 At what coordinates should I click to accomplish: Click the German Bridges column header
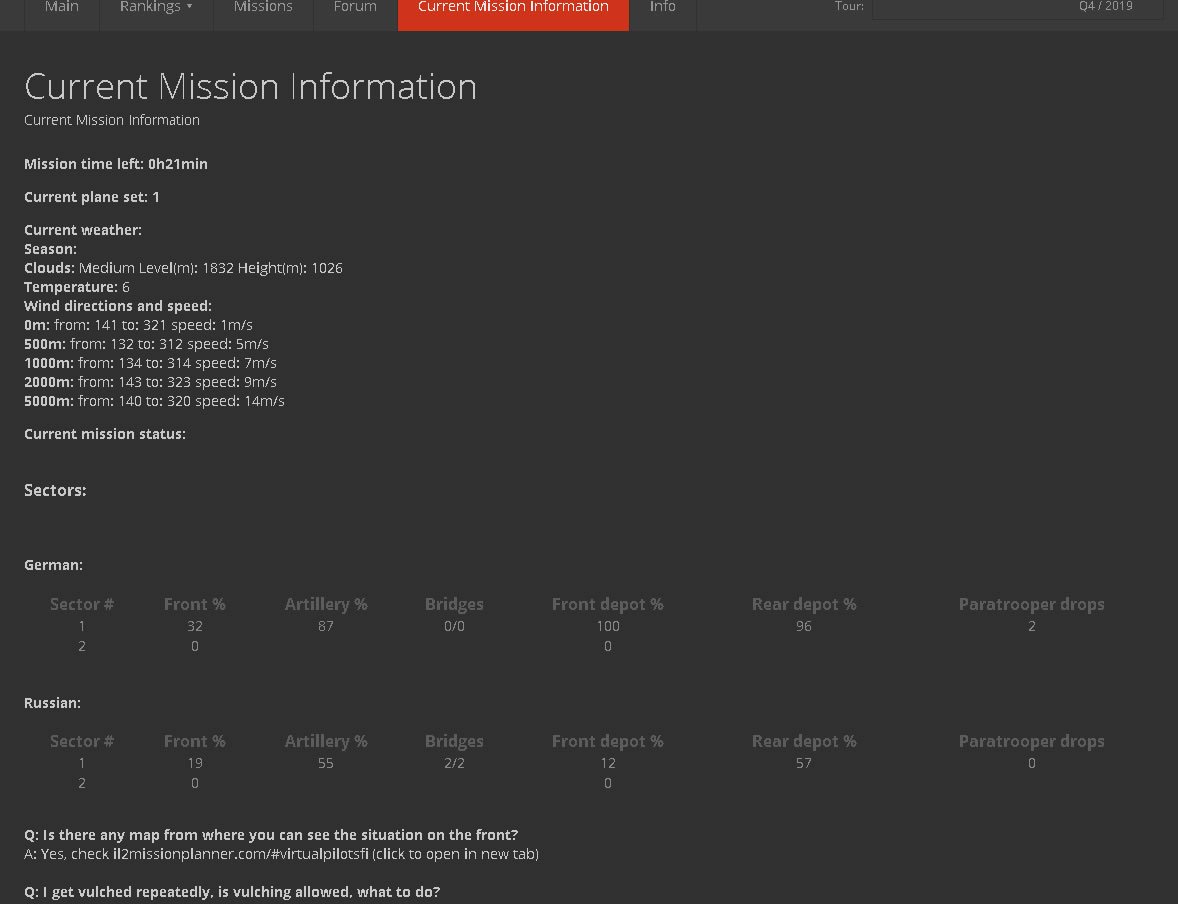(x=454, y=604)
